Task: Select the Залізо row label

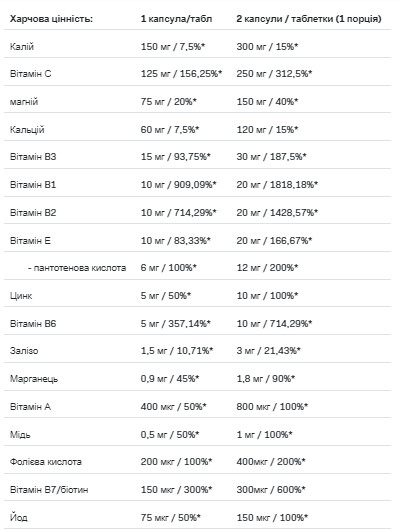Action: click(24, 351)
